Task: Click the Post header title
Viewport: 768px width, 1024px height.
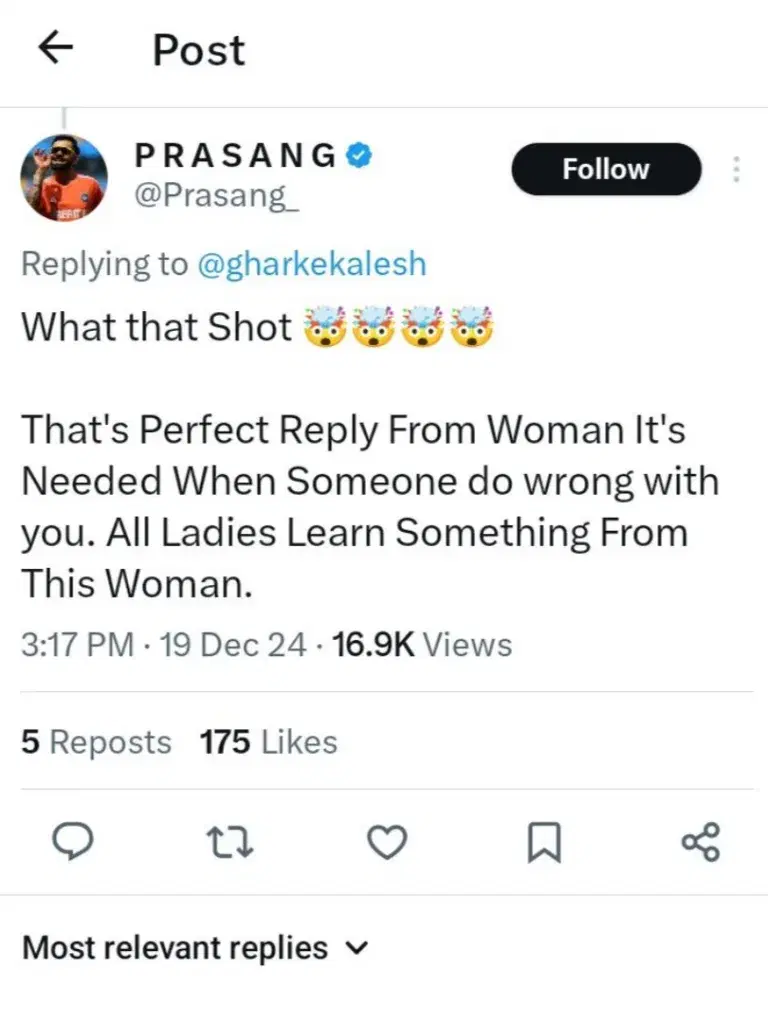Action: pos(198,49)
